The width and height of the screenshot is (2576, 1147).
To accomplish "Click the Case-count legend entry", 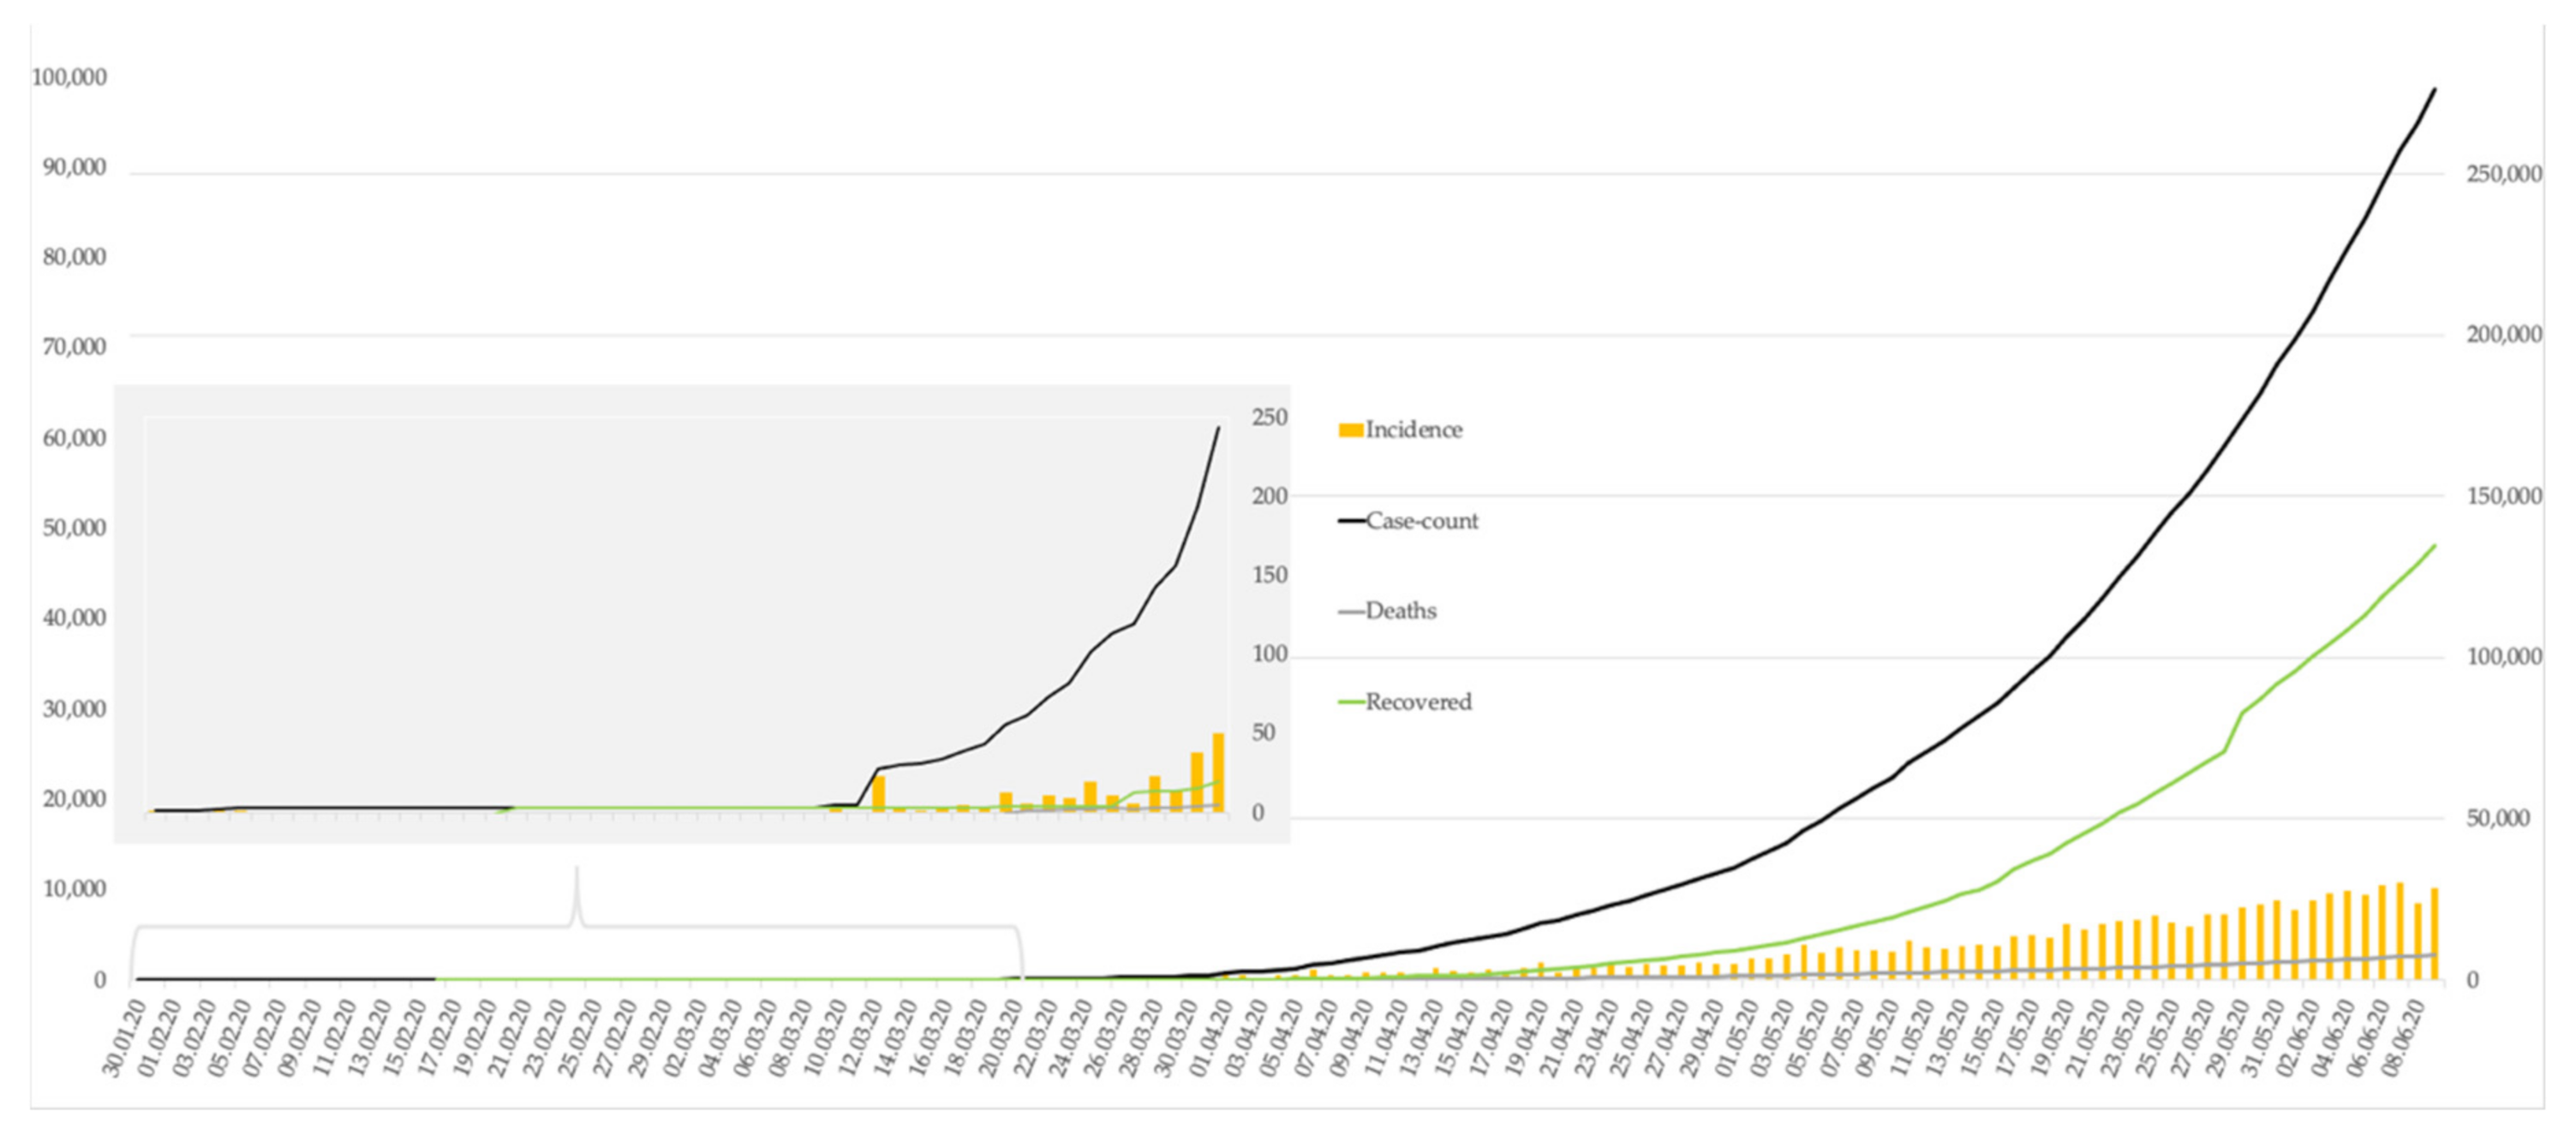I will [1420, 521].
